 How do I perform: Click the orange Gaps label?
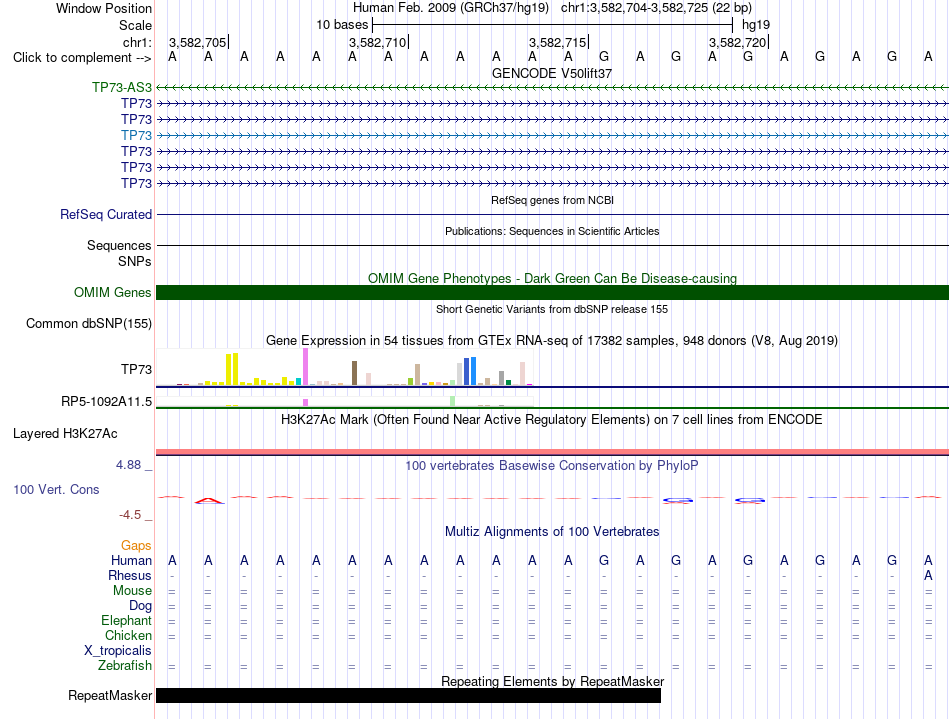(x=136, y=546)
